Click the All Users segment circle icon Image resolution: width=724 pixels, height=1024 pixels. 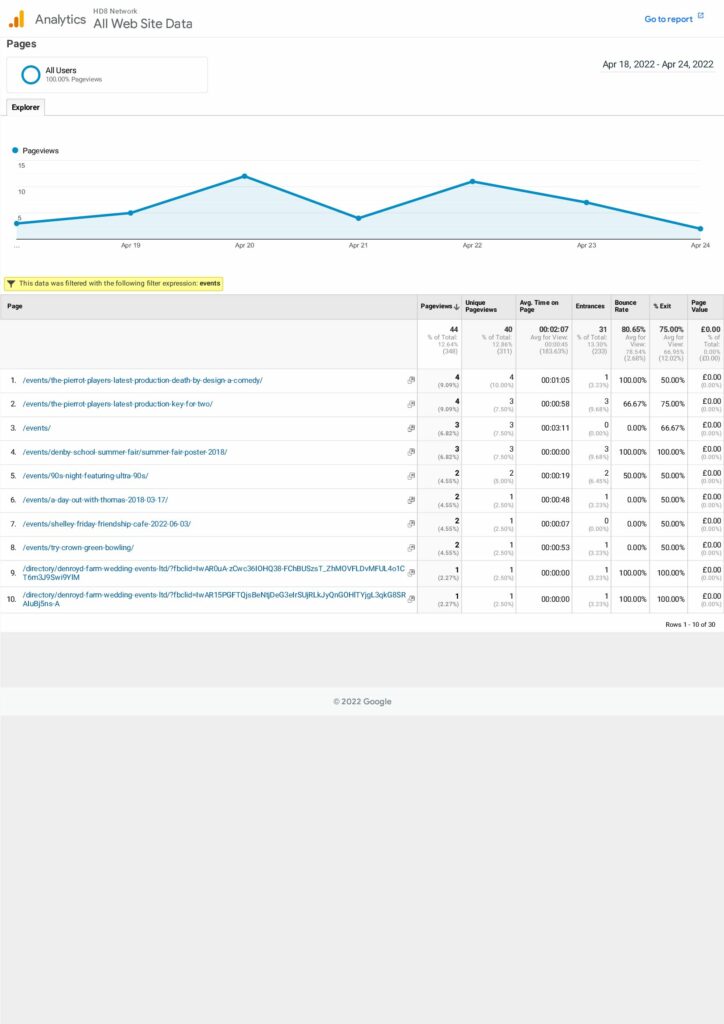(x=31, y=74)
